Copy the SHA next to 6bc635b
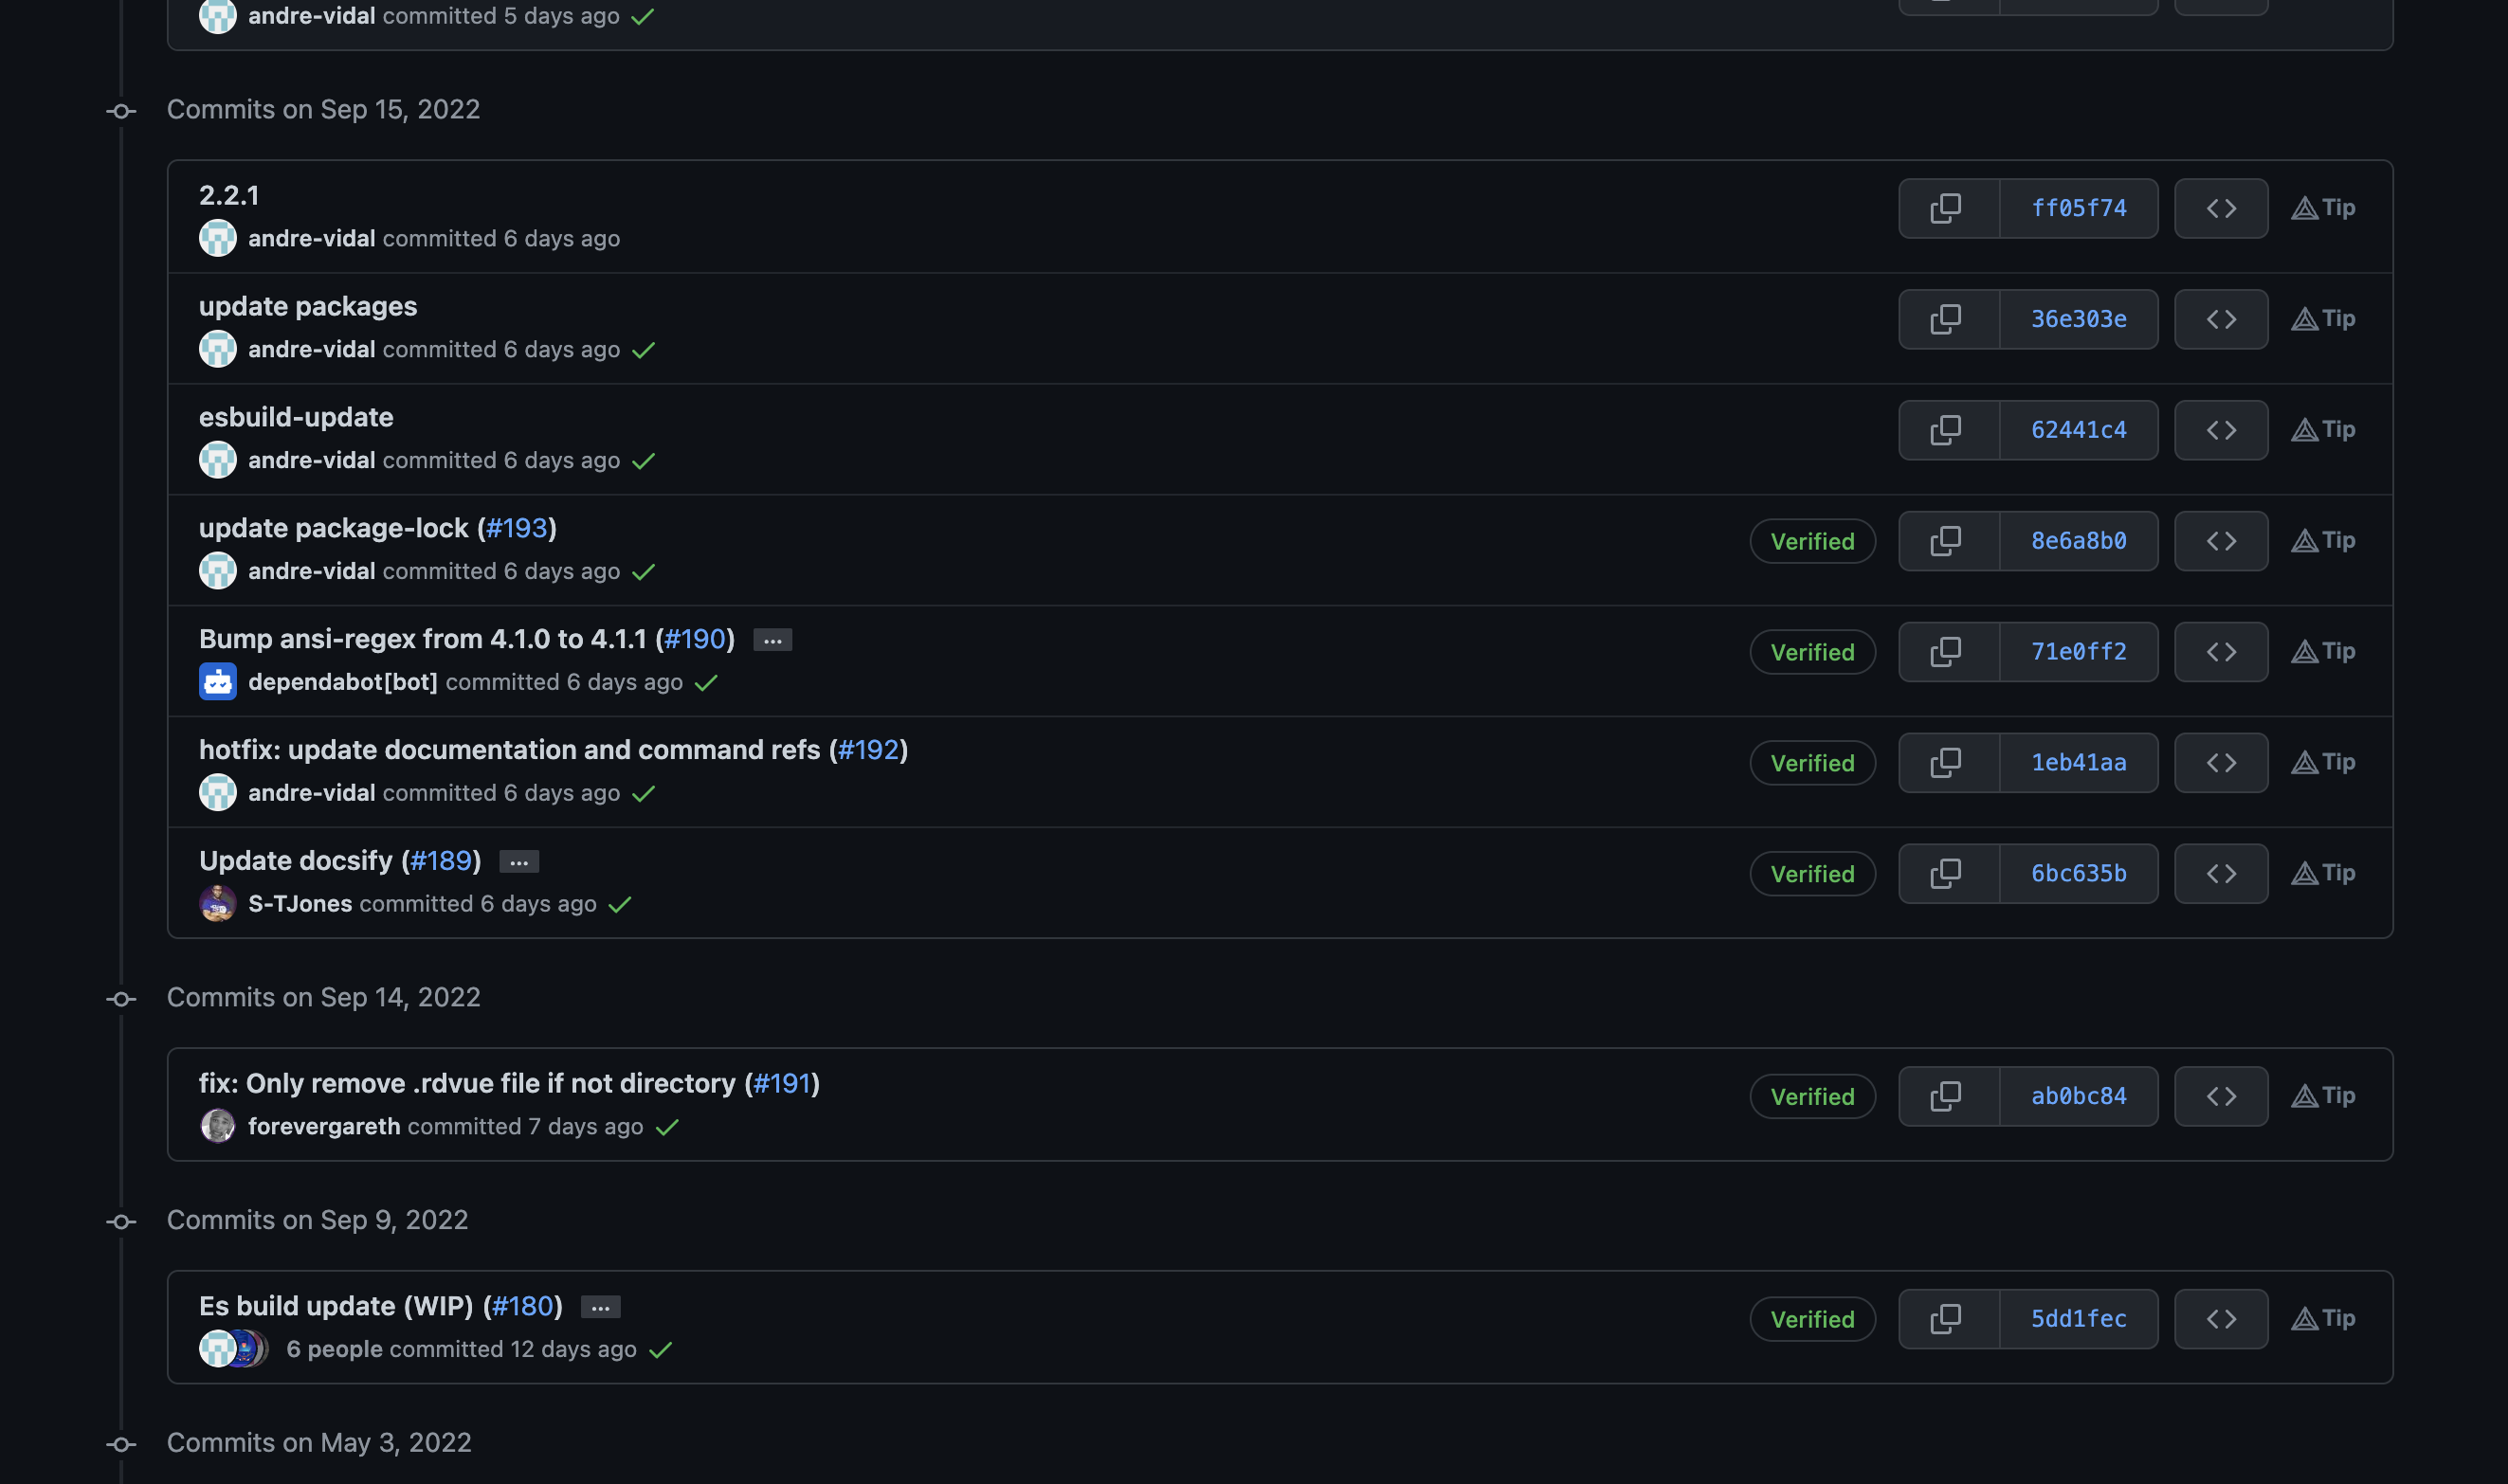This screenshot has height=1484, width=2508. point(1946,873)
